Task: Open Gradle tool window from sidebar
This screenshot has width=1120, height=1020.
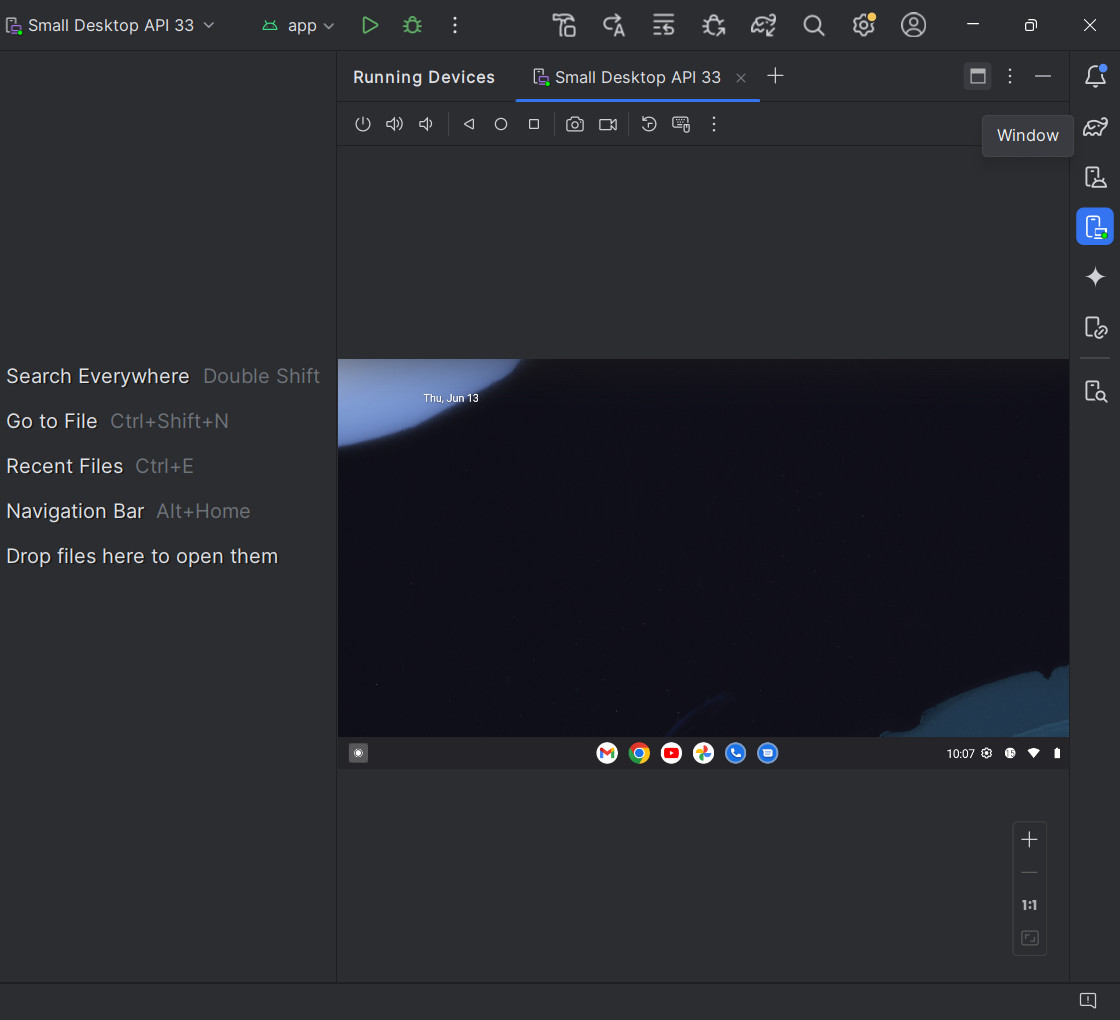Action: click(x=1095, y=127)
